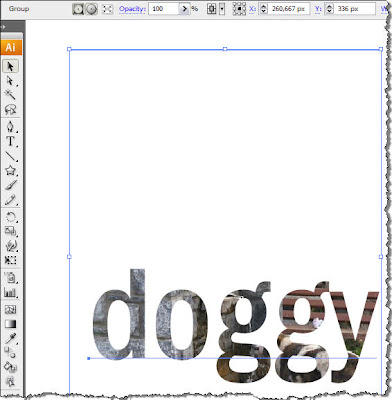This screenshot has height=400, width=392.
Task: Click the top-left bounding box handle
Action: [69, 49]
